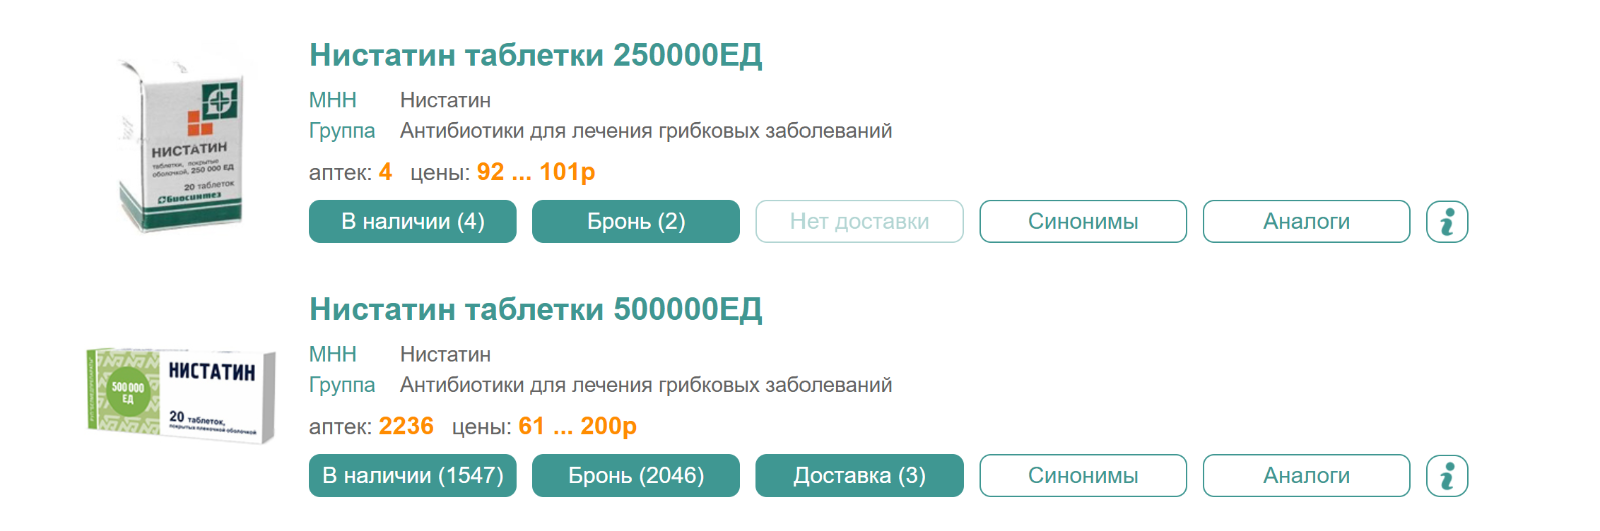Open the Нистатин таблетки 250000ЕД title link
Image resolution: width=1600 pixels, height=531 pixels.
point(535,55)
